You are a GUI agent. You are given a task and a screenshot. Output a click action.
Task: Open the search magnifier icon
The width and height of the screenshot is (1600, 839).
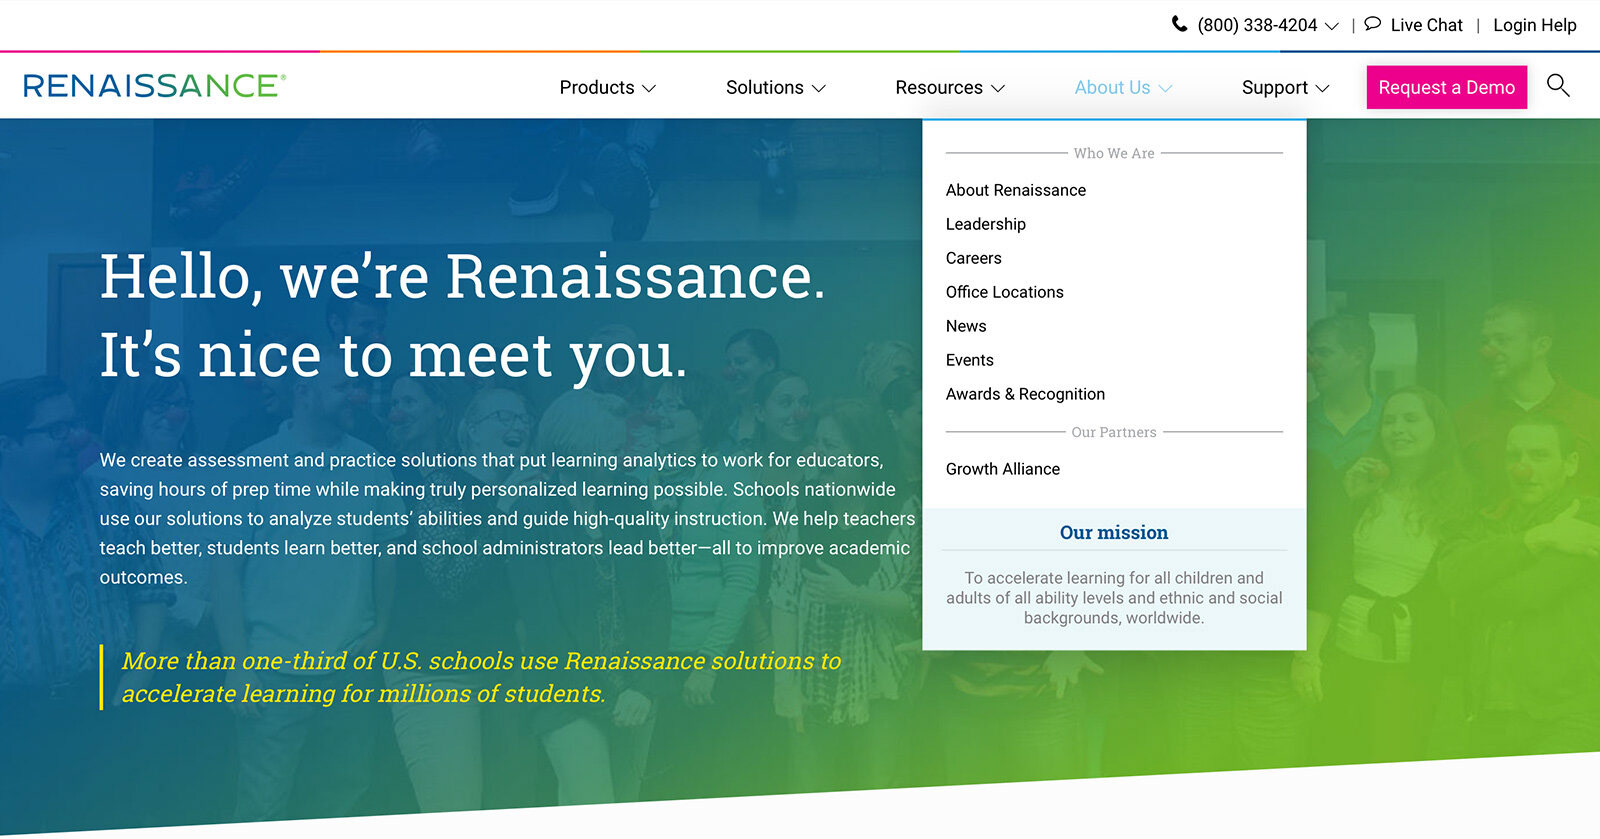pyautogui.click(x=1558, y=86)
